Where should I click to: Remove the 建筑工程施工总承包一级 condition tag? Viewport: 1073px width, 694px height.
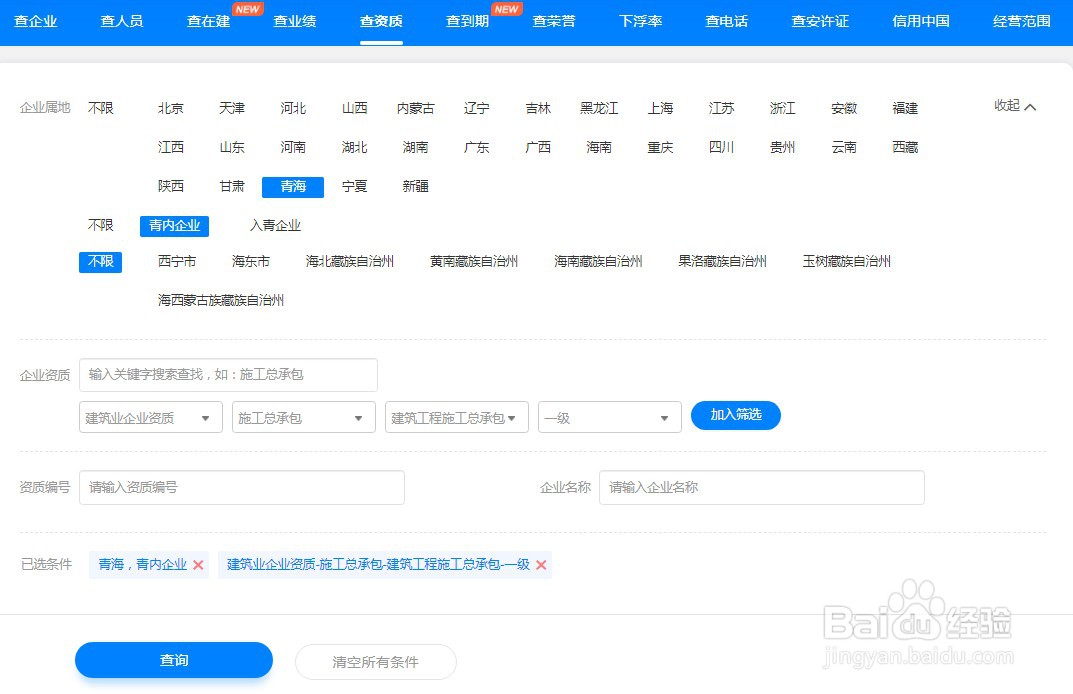click(540, 565)
